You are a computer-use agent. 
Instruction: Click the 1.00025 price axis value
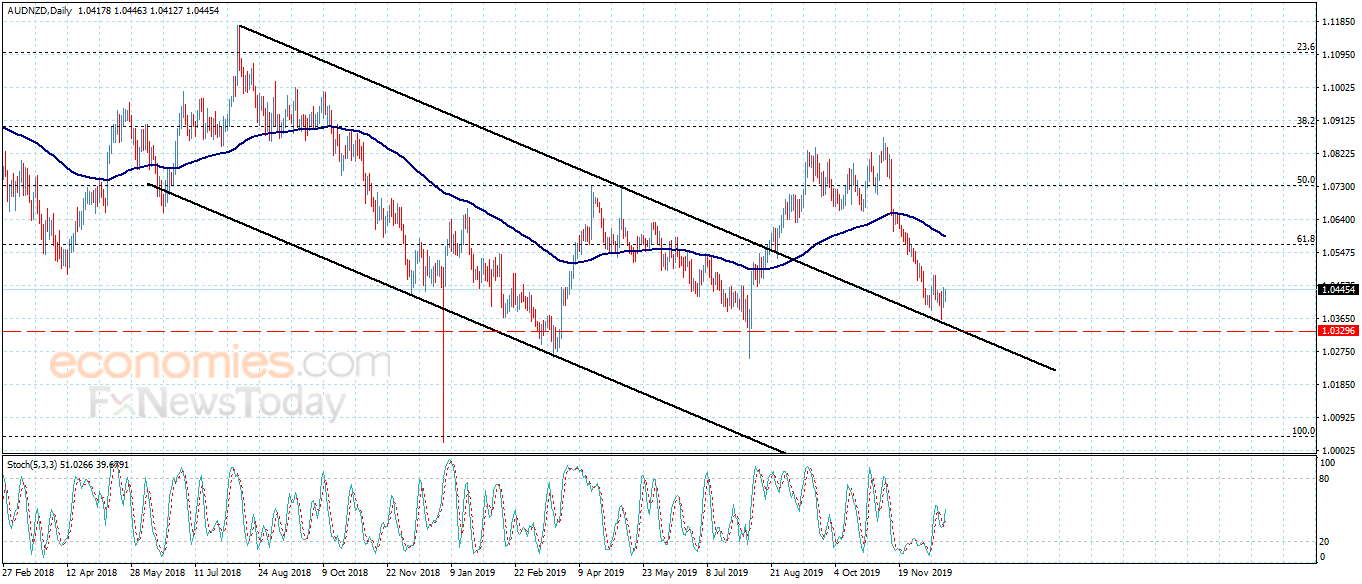[x=1338, y=451]
